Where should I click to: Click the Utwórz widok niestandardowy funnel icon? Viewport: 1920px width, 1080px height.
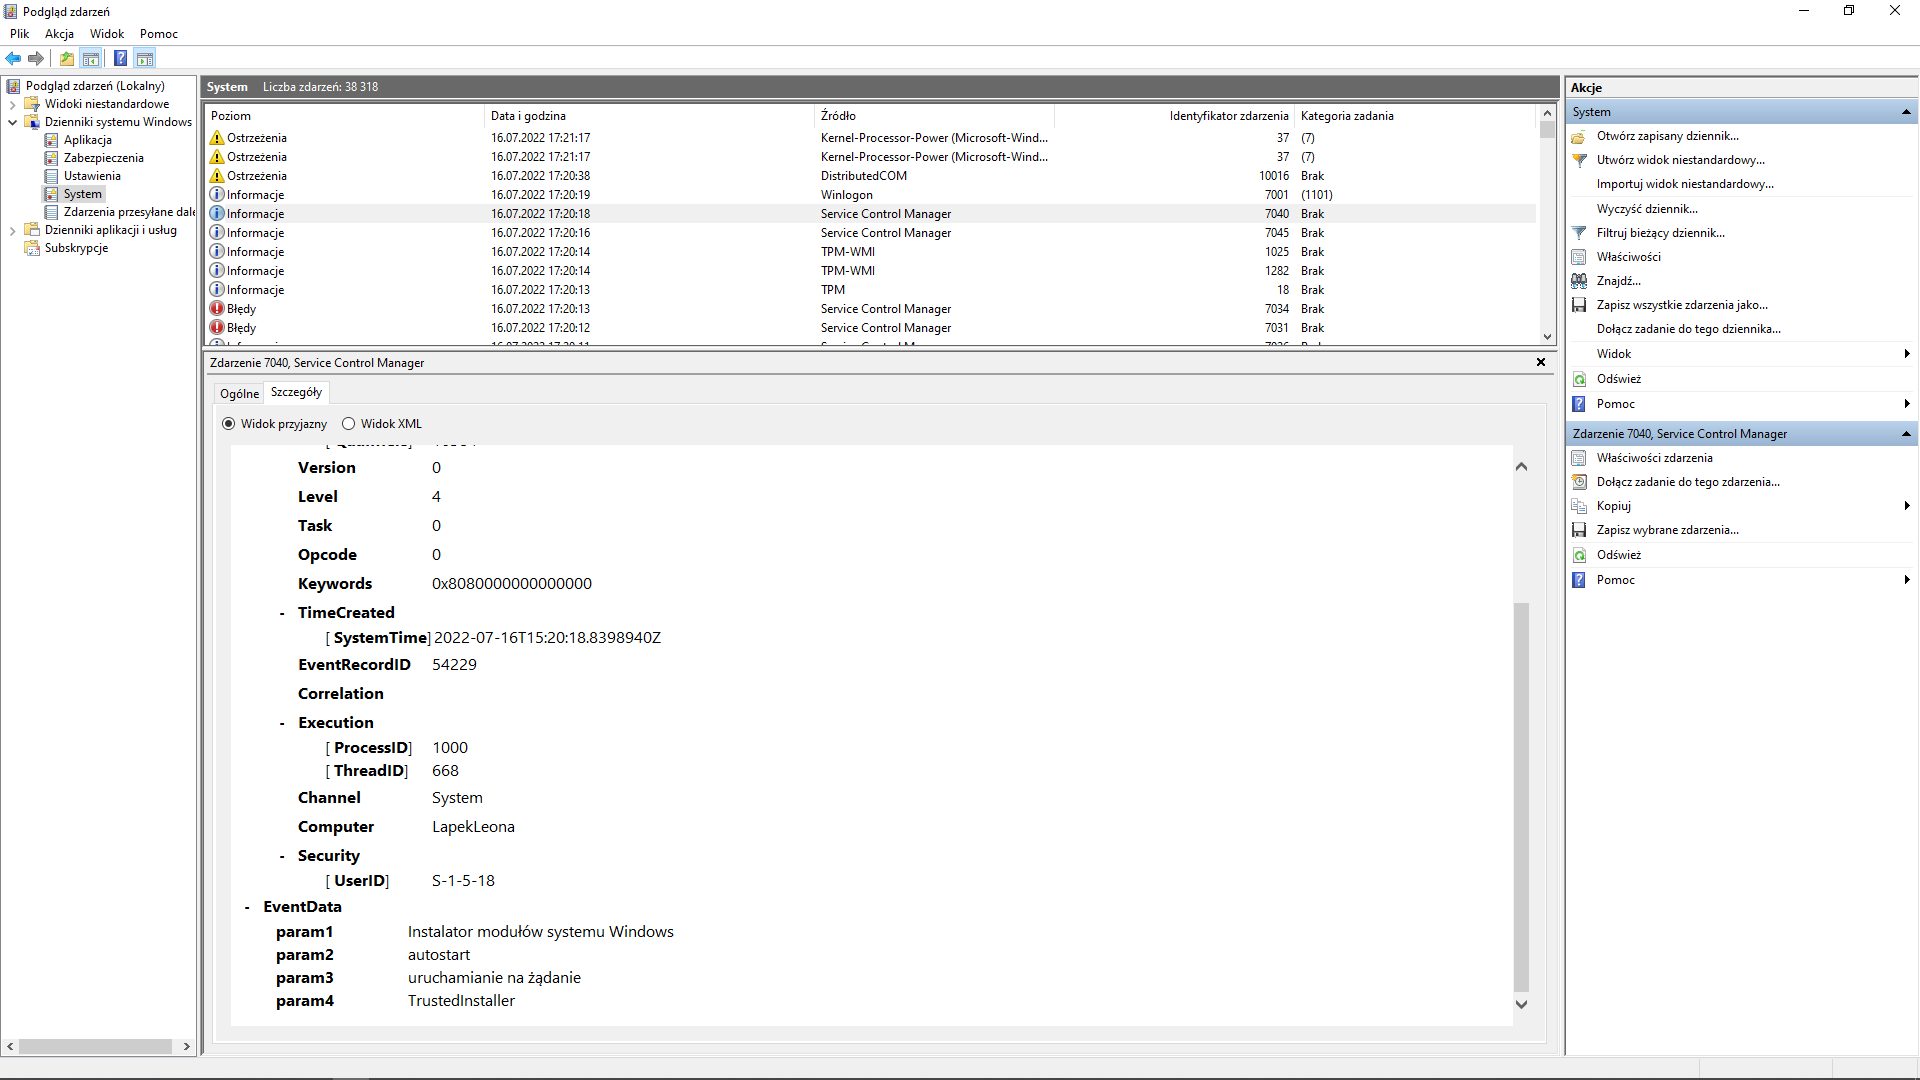tap(1579, 160)
